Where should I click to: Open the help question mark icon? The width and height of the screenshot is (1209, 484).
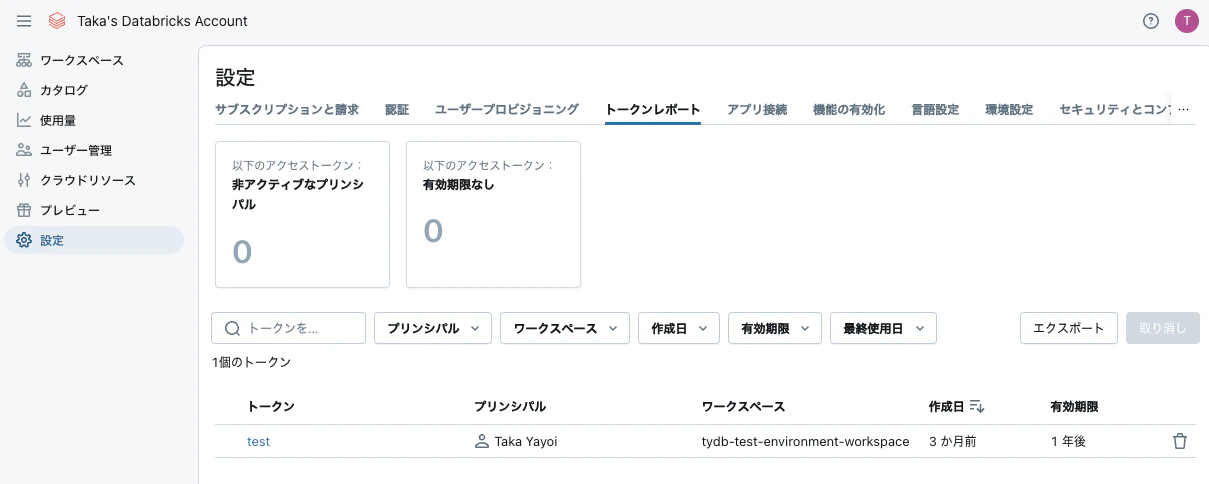click(1151, 21)
